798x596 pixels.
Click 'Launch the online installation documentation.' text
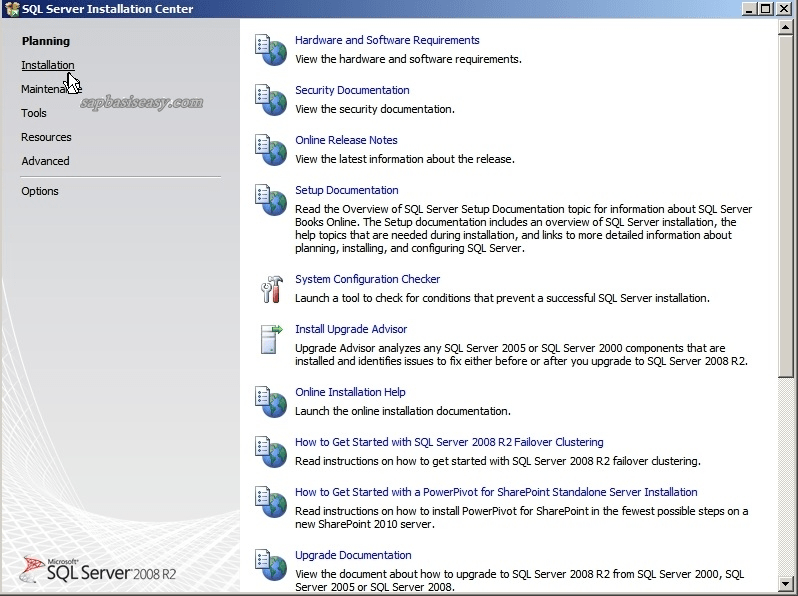[x=403, y=411]
